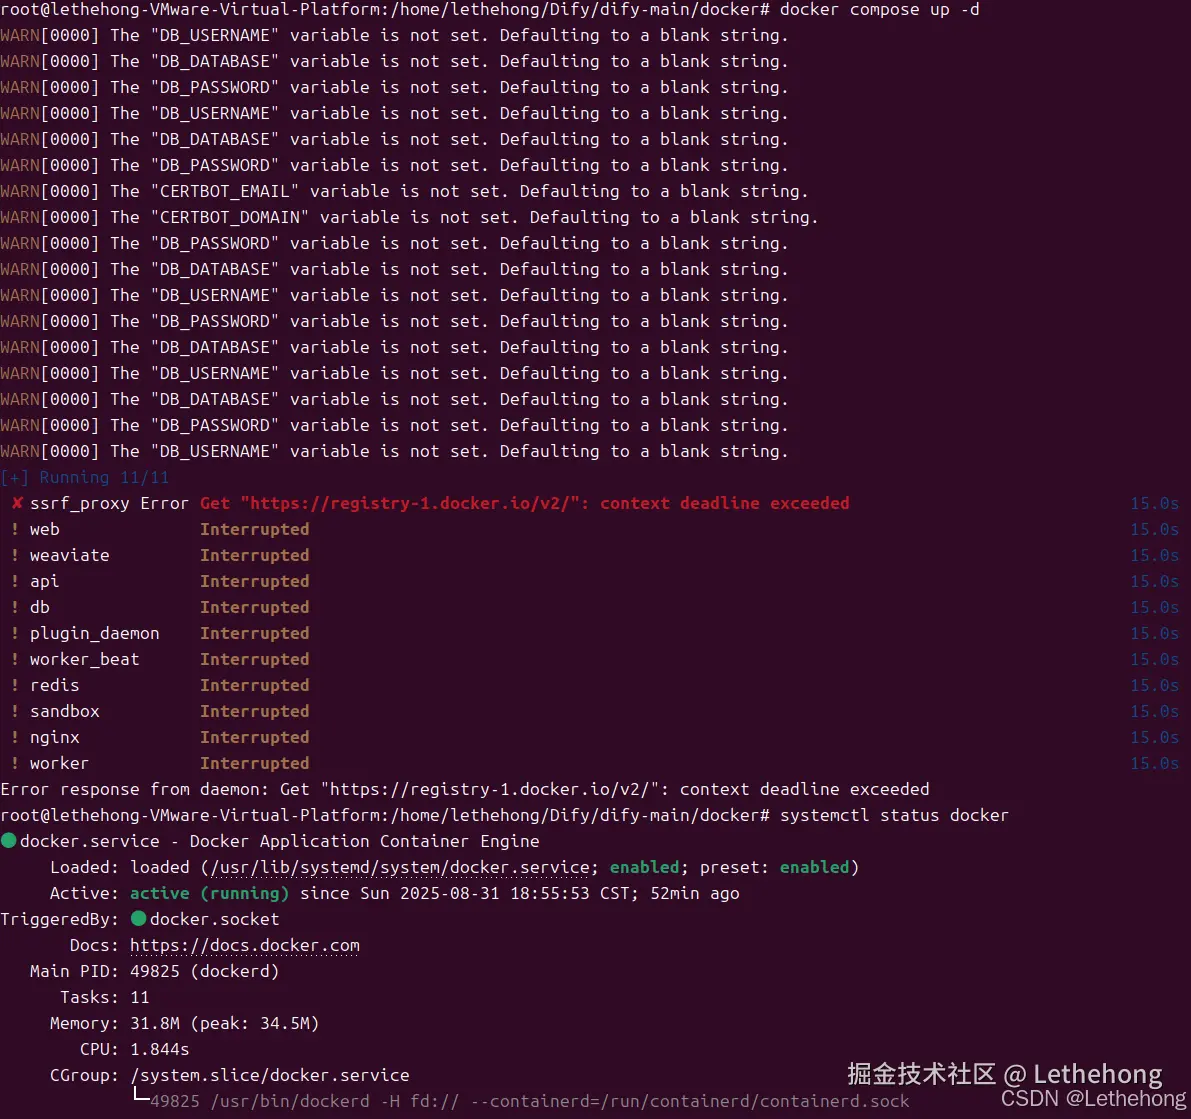The width and height of the screenshot is (1191, 1119).
Task: Click the Interrupted status in the web row
Action: [x=254, y=529]
